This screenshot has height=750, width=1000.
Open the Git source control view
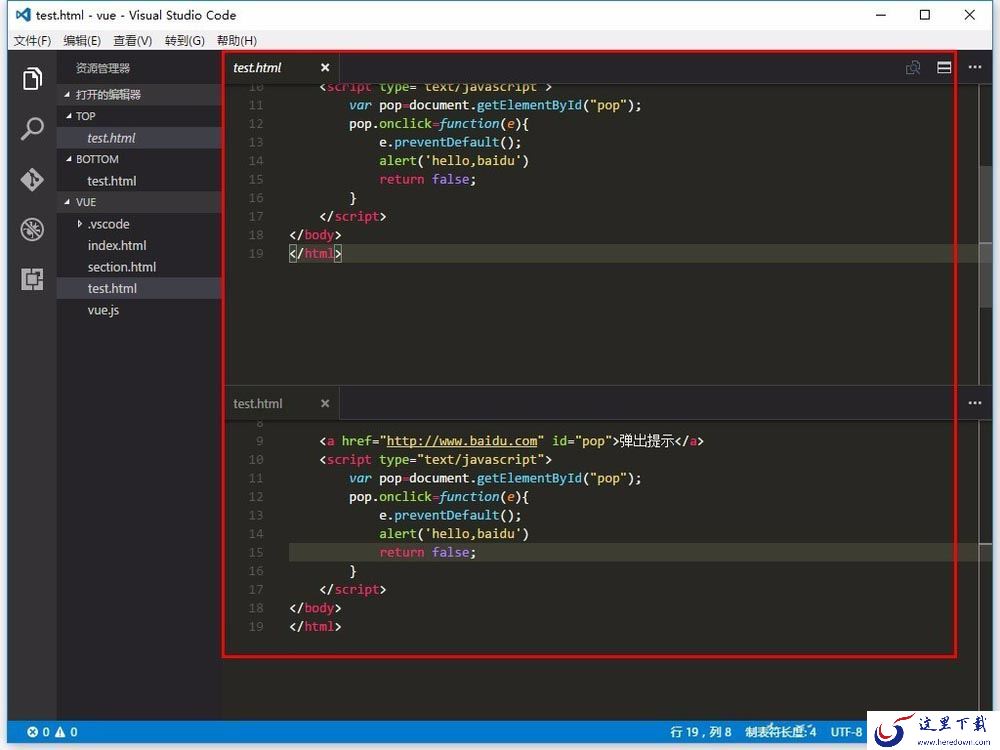[x=32, y=179]
